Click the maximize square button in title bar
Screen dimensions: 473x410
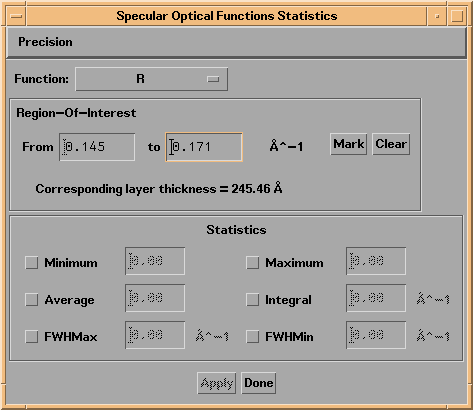[456, 16]
